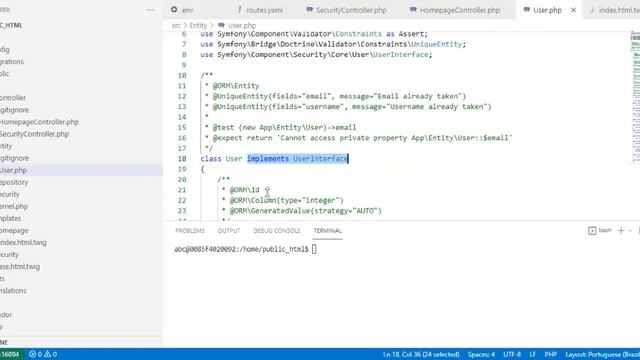Expand the migrations folder in explorer
This screenshot has height=360, width=640.
[x=11, y=62]
